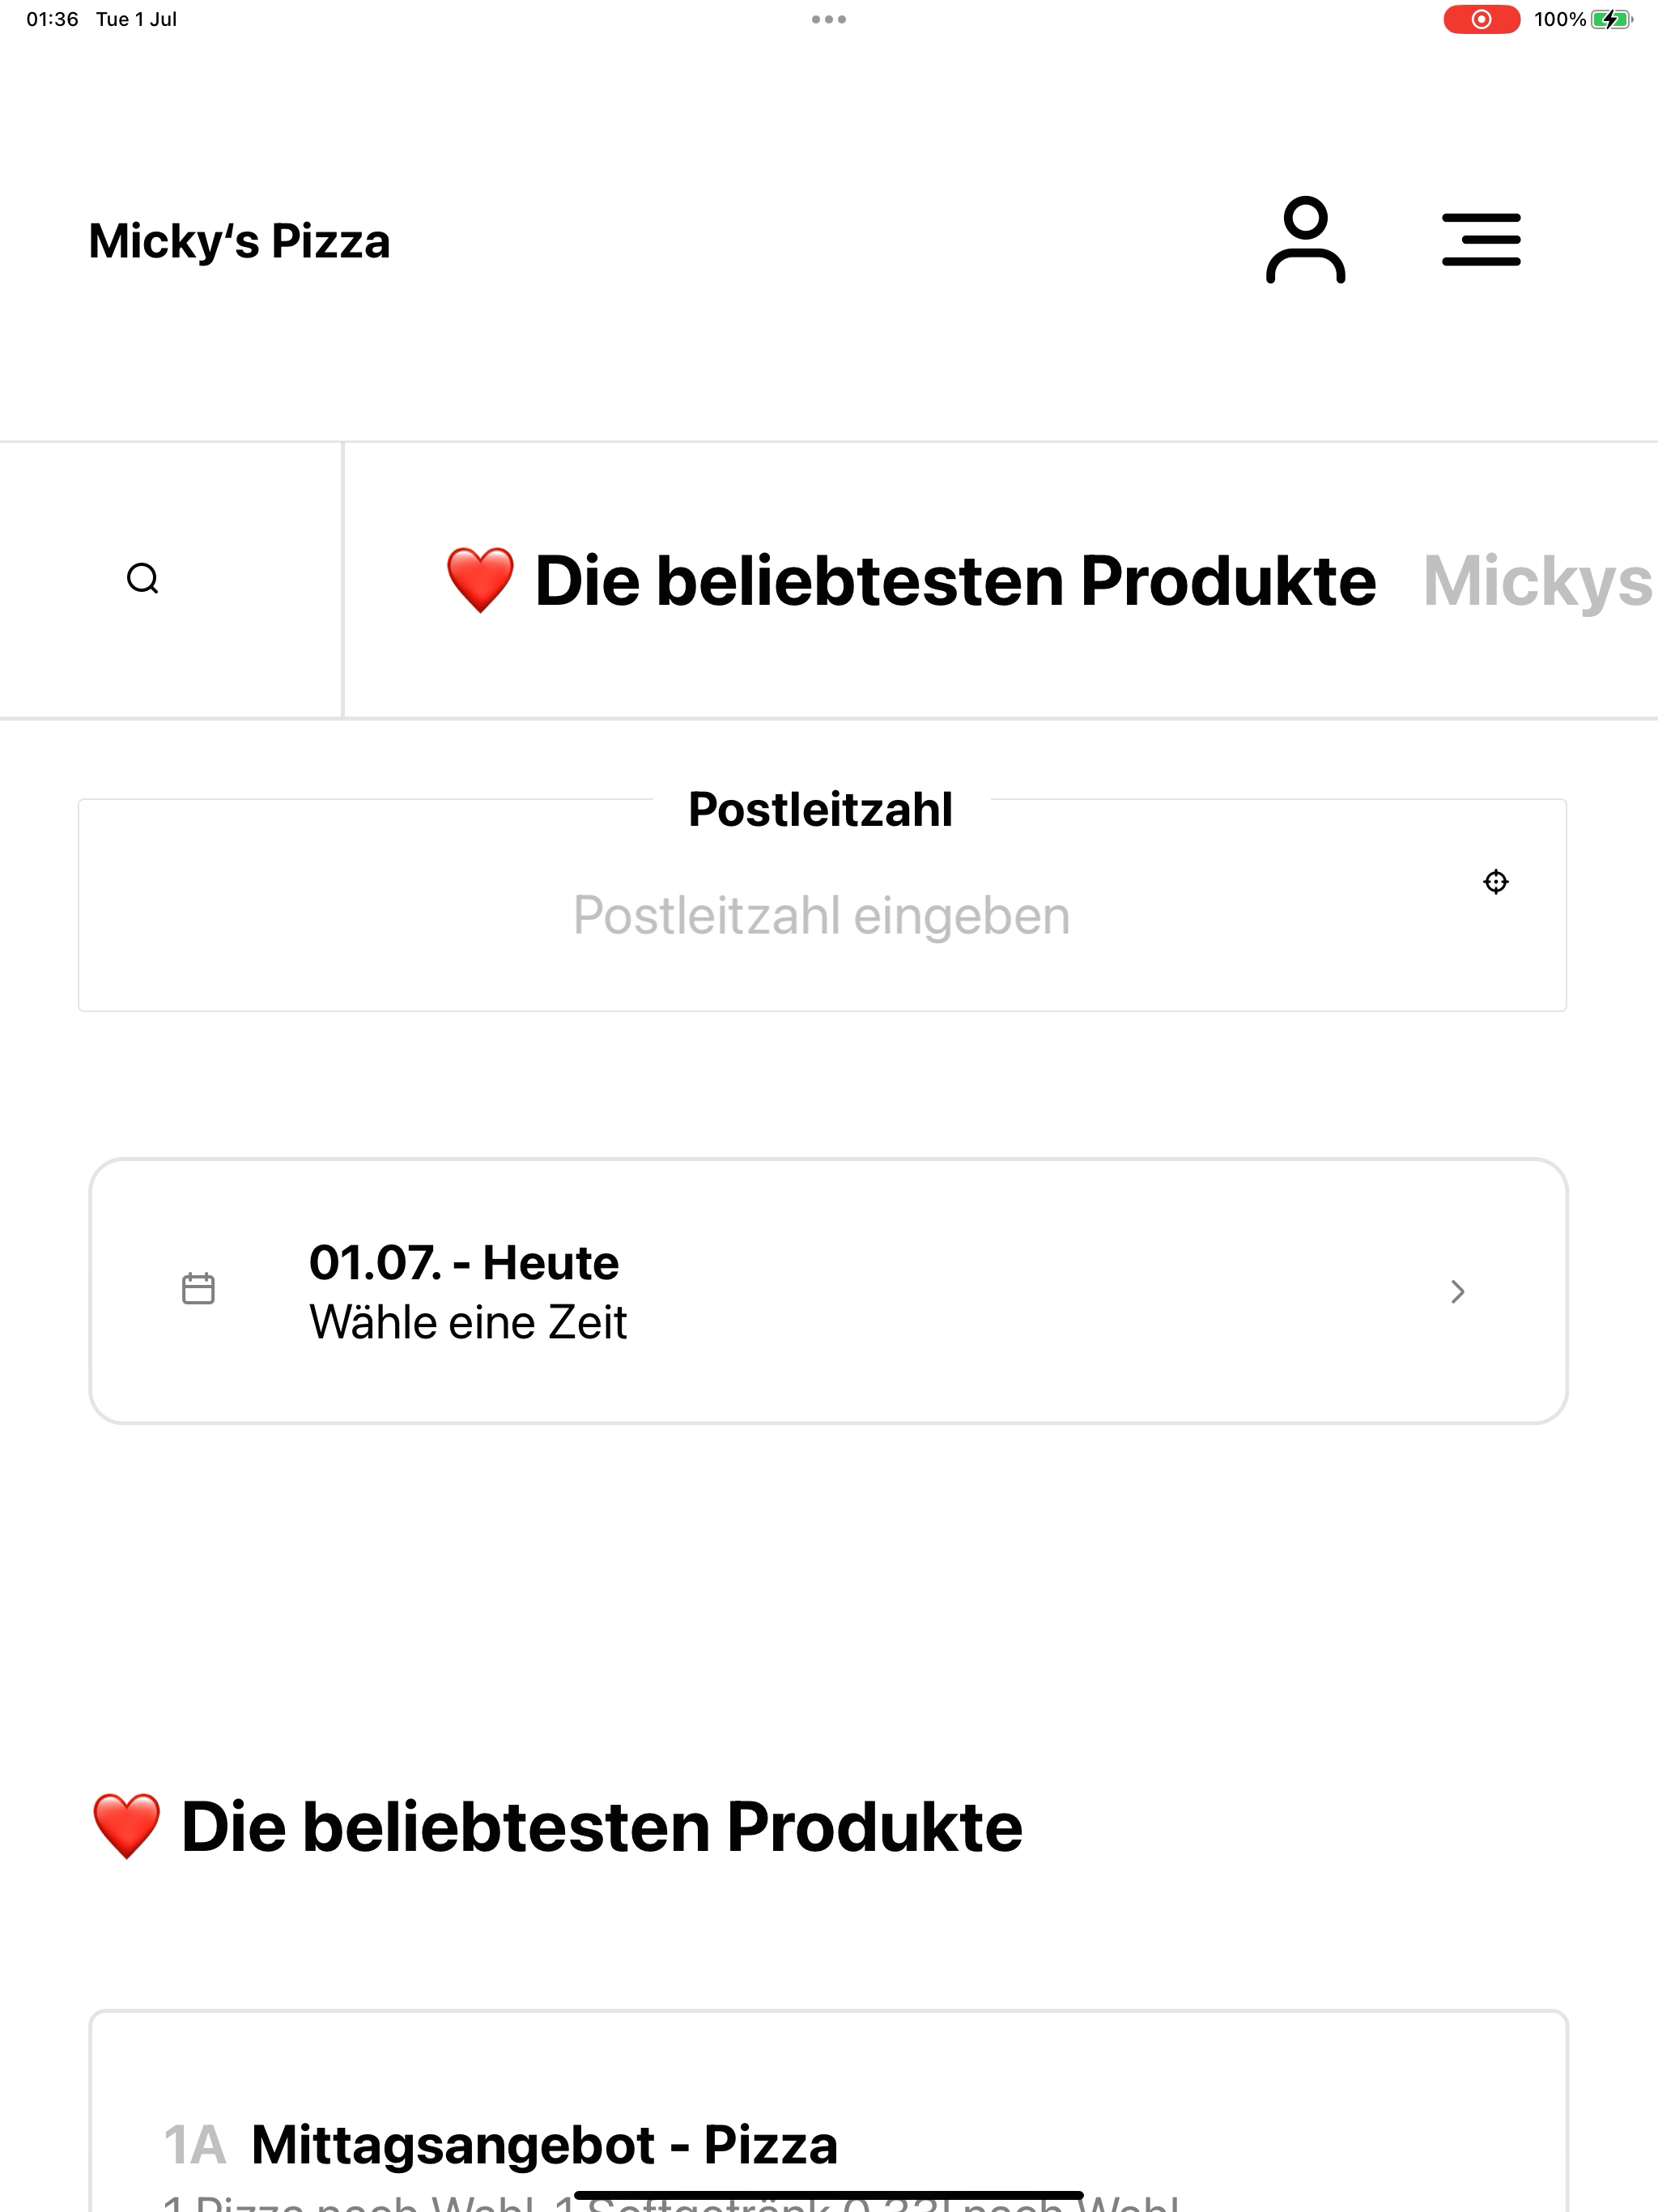Screen dimensions: 1658x2212
Task: Tap the battery icon in status bar
Action: coord(1611,19)
